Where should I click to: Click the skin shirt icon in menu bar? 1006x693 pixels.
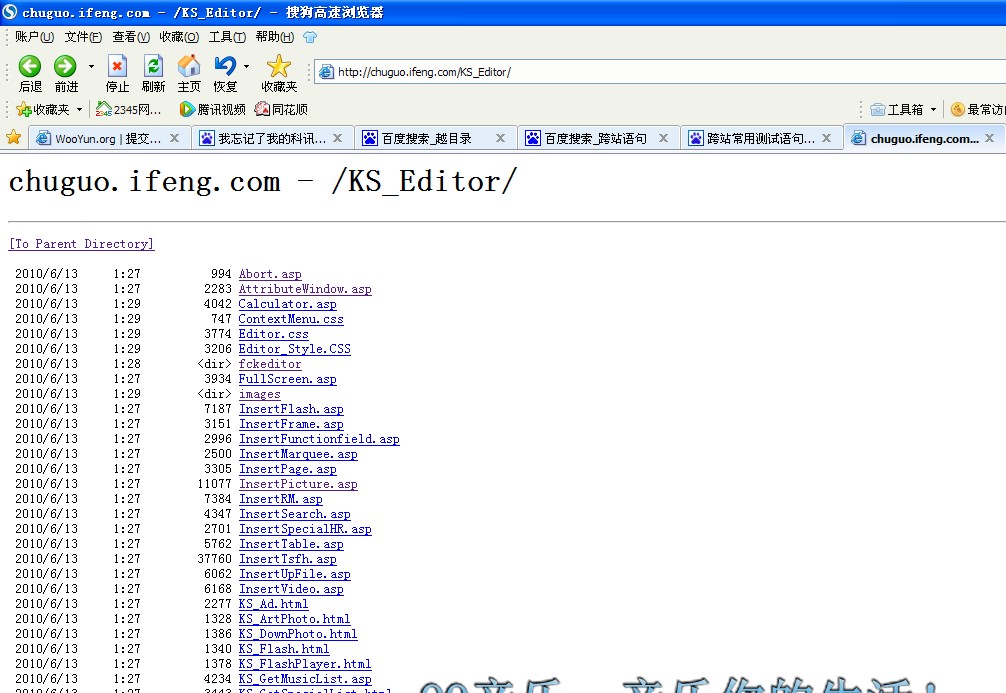310,37
